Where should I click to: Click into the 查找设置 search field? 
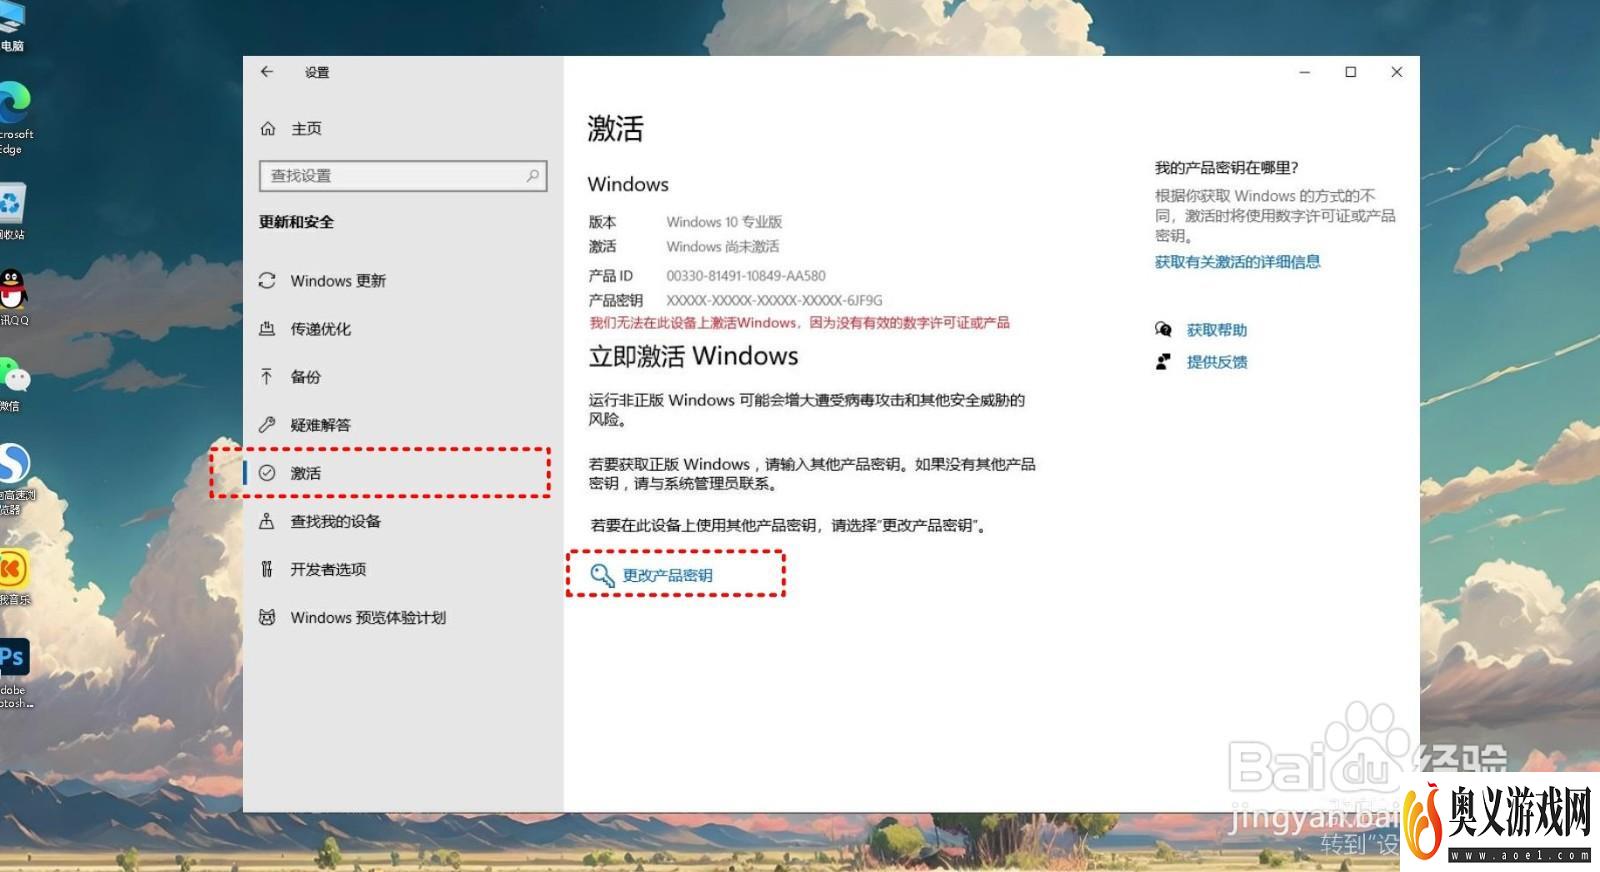403,176
